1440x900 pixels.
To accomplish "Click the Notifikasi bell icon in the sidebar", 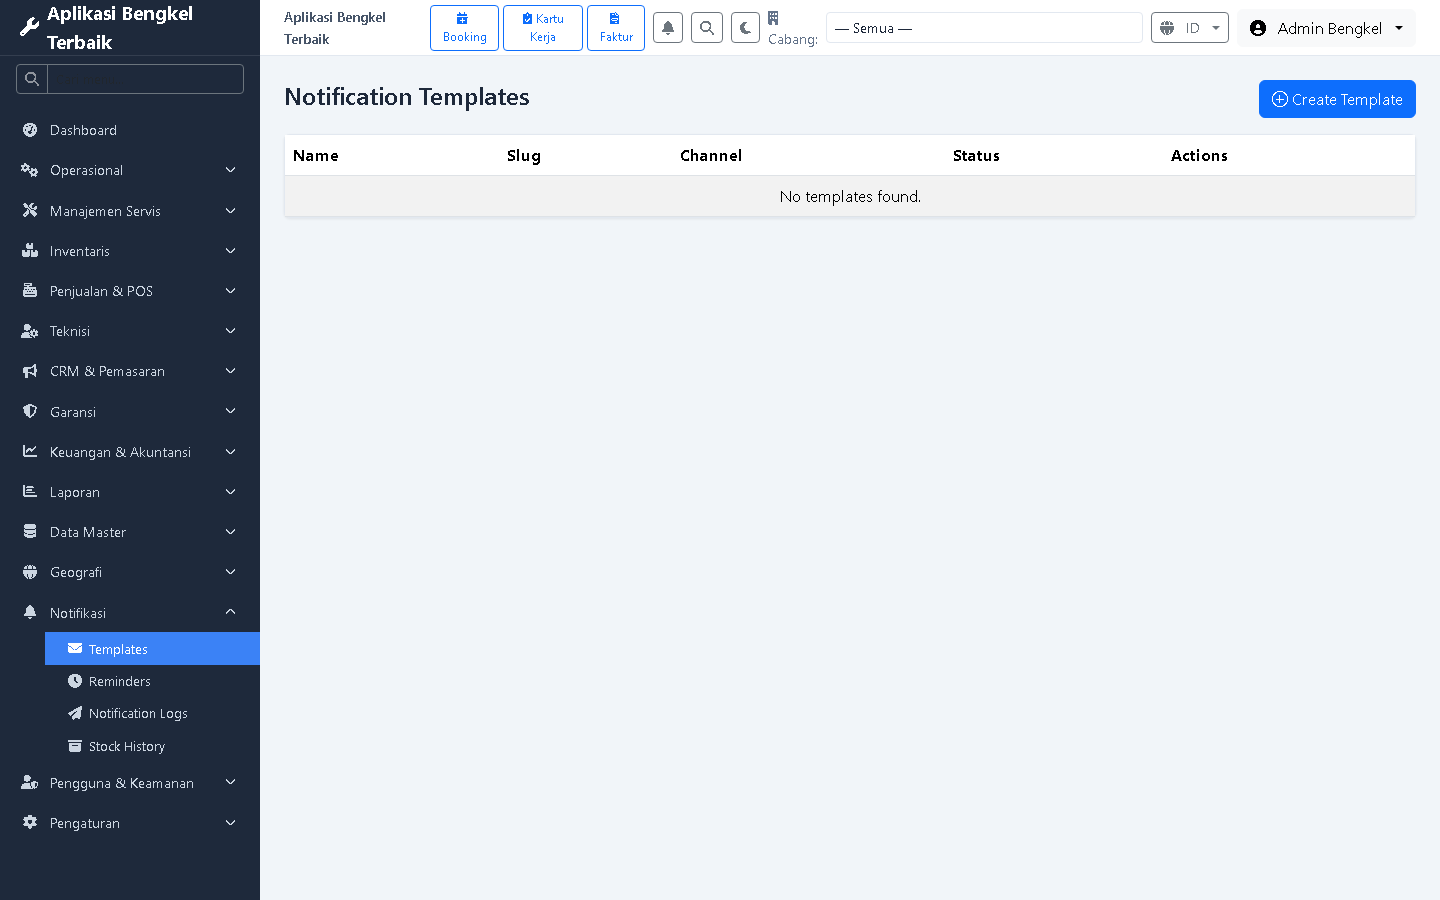I will [x=30, y=612].
